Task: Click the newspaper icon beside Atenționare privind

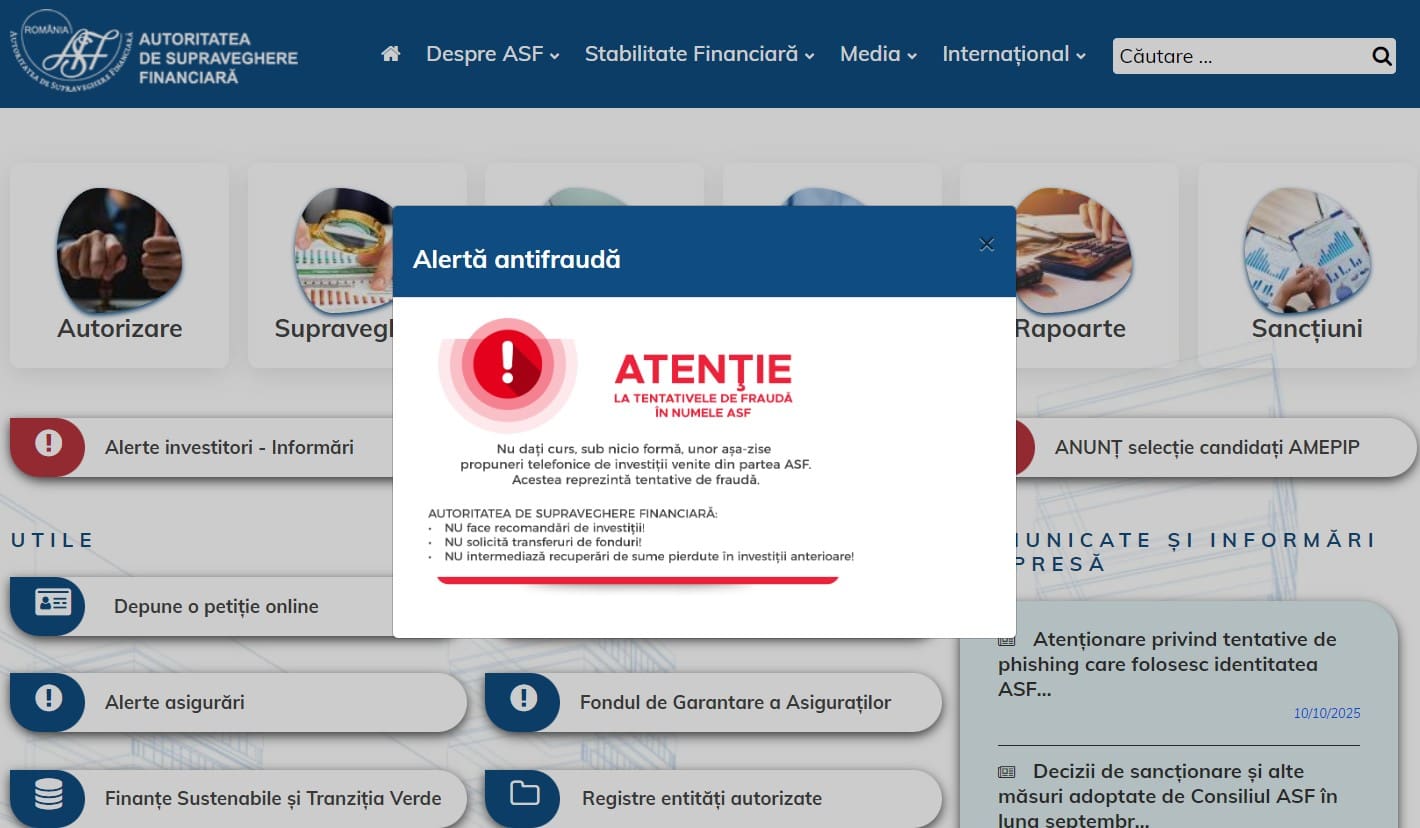Action: pyautogui.click(x=1007, y=640)
